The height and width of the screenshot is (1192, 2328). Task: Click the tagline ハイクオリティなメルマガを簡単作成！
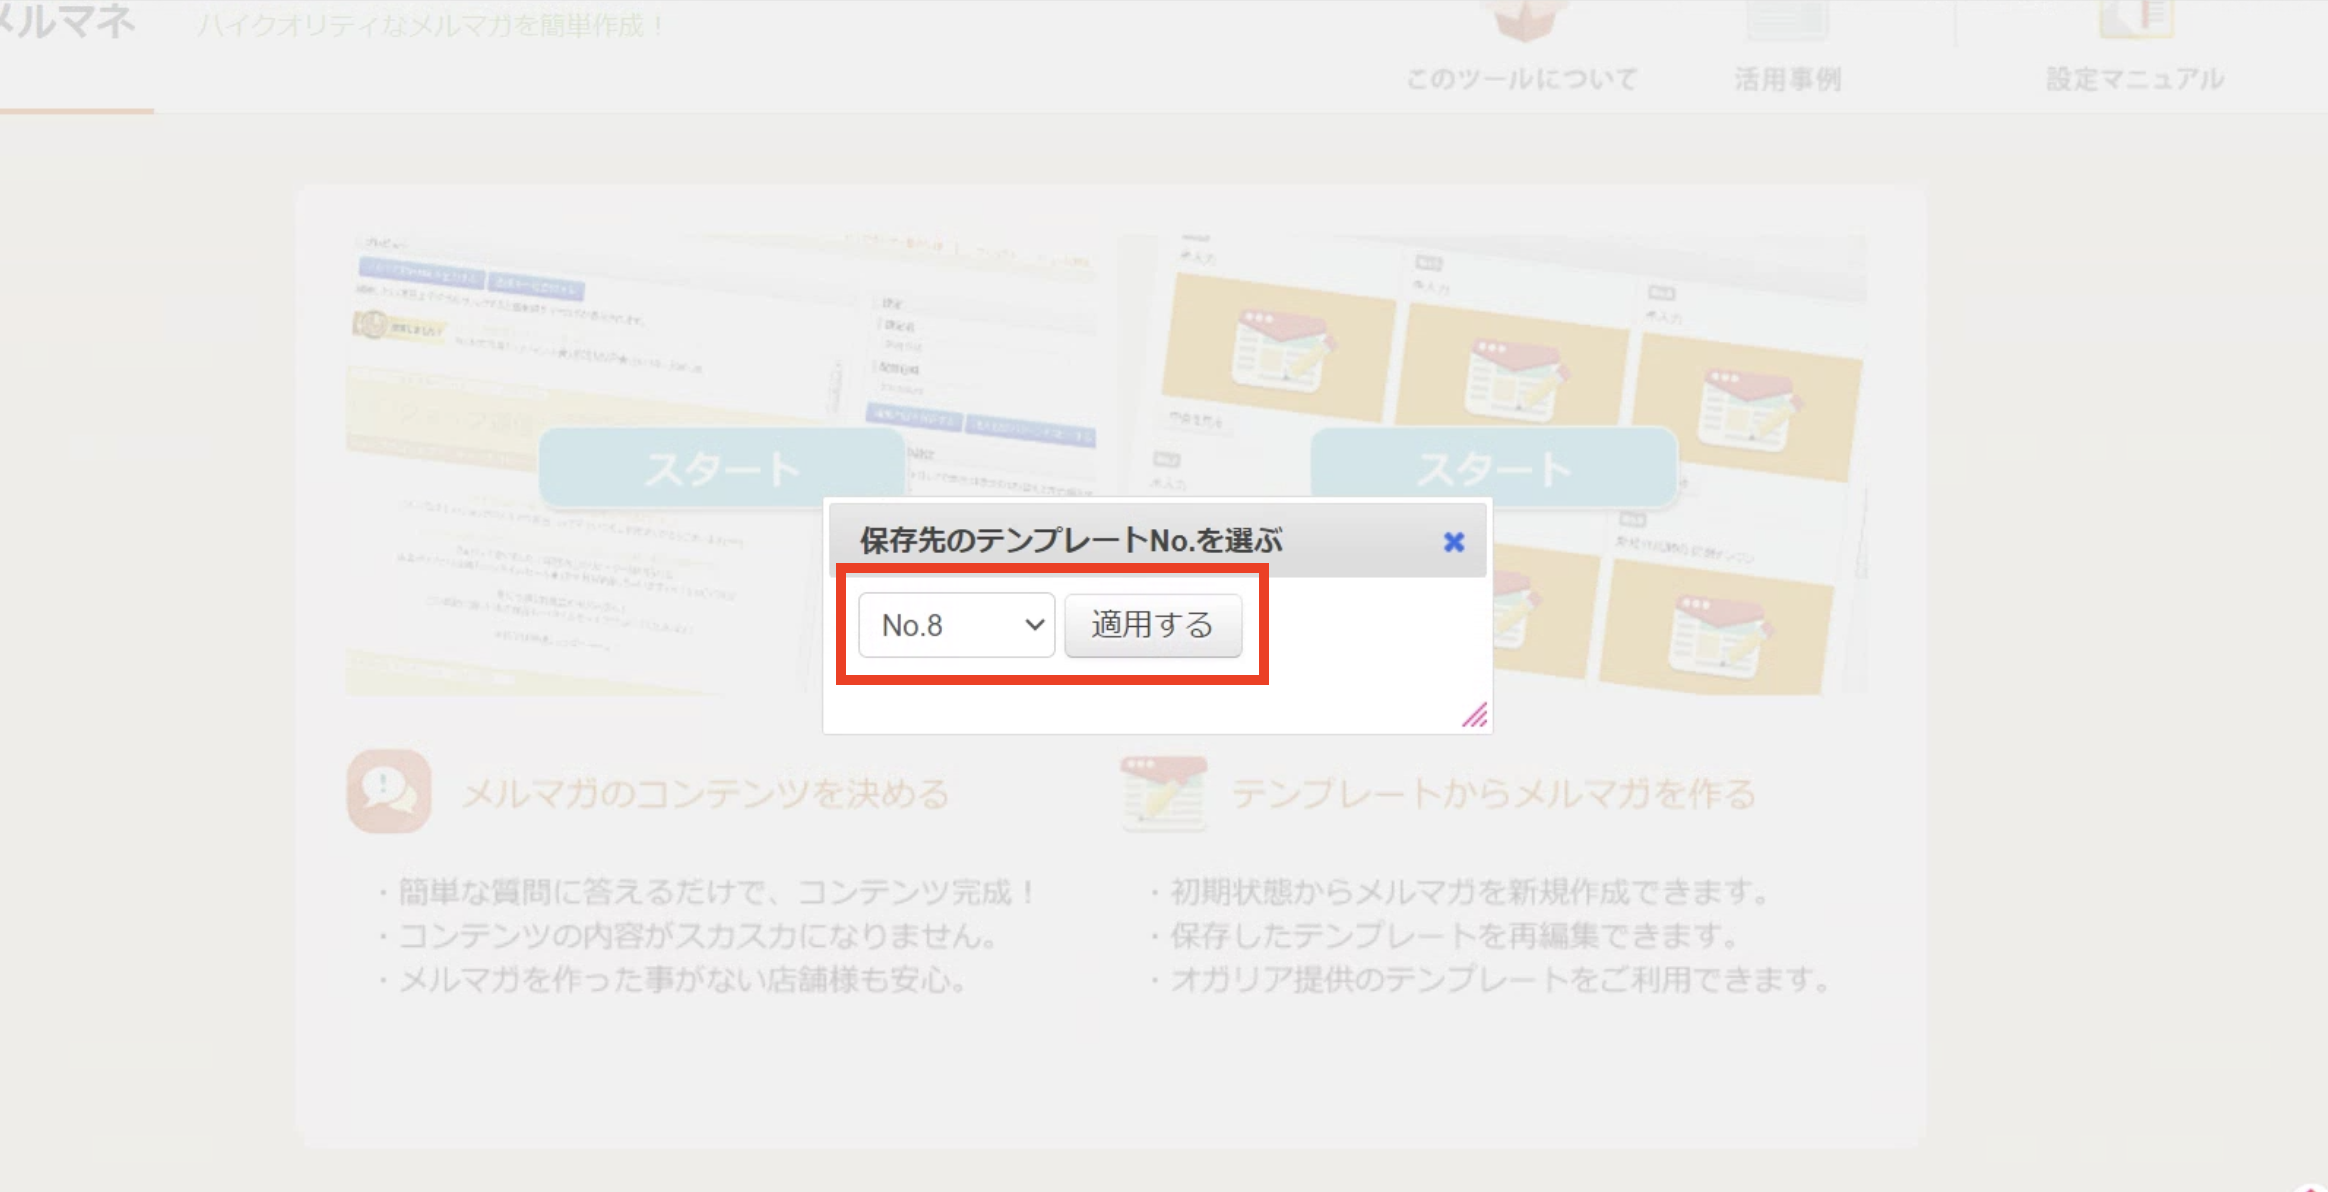pyautogui.click(x=432, y=24)
